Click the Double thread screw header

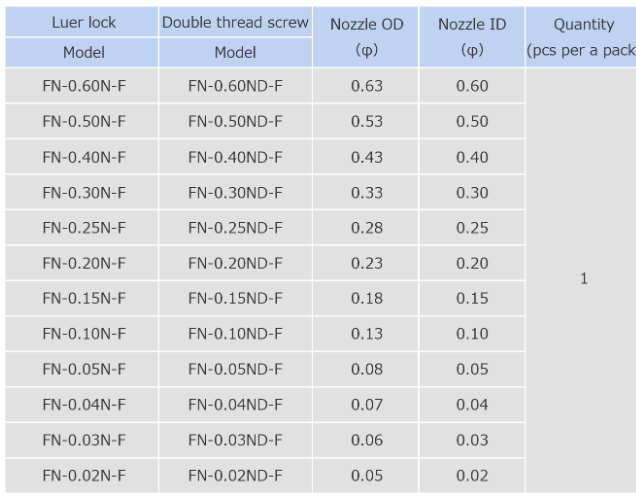(235, 23)
